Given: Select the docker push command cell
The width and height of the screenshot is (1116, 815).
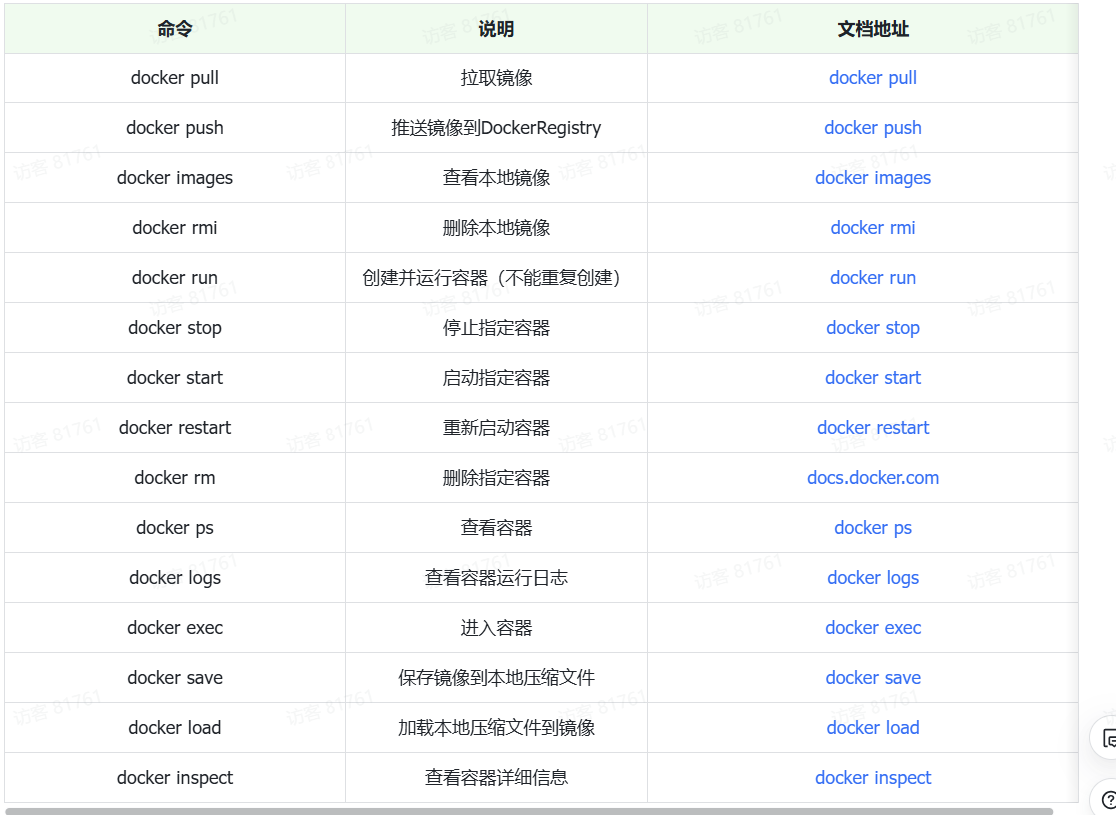Looking at the screenshot, I should pos(175,127).
